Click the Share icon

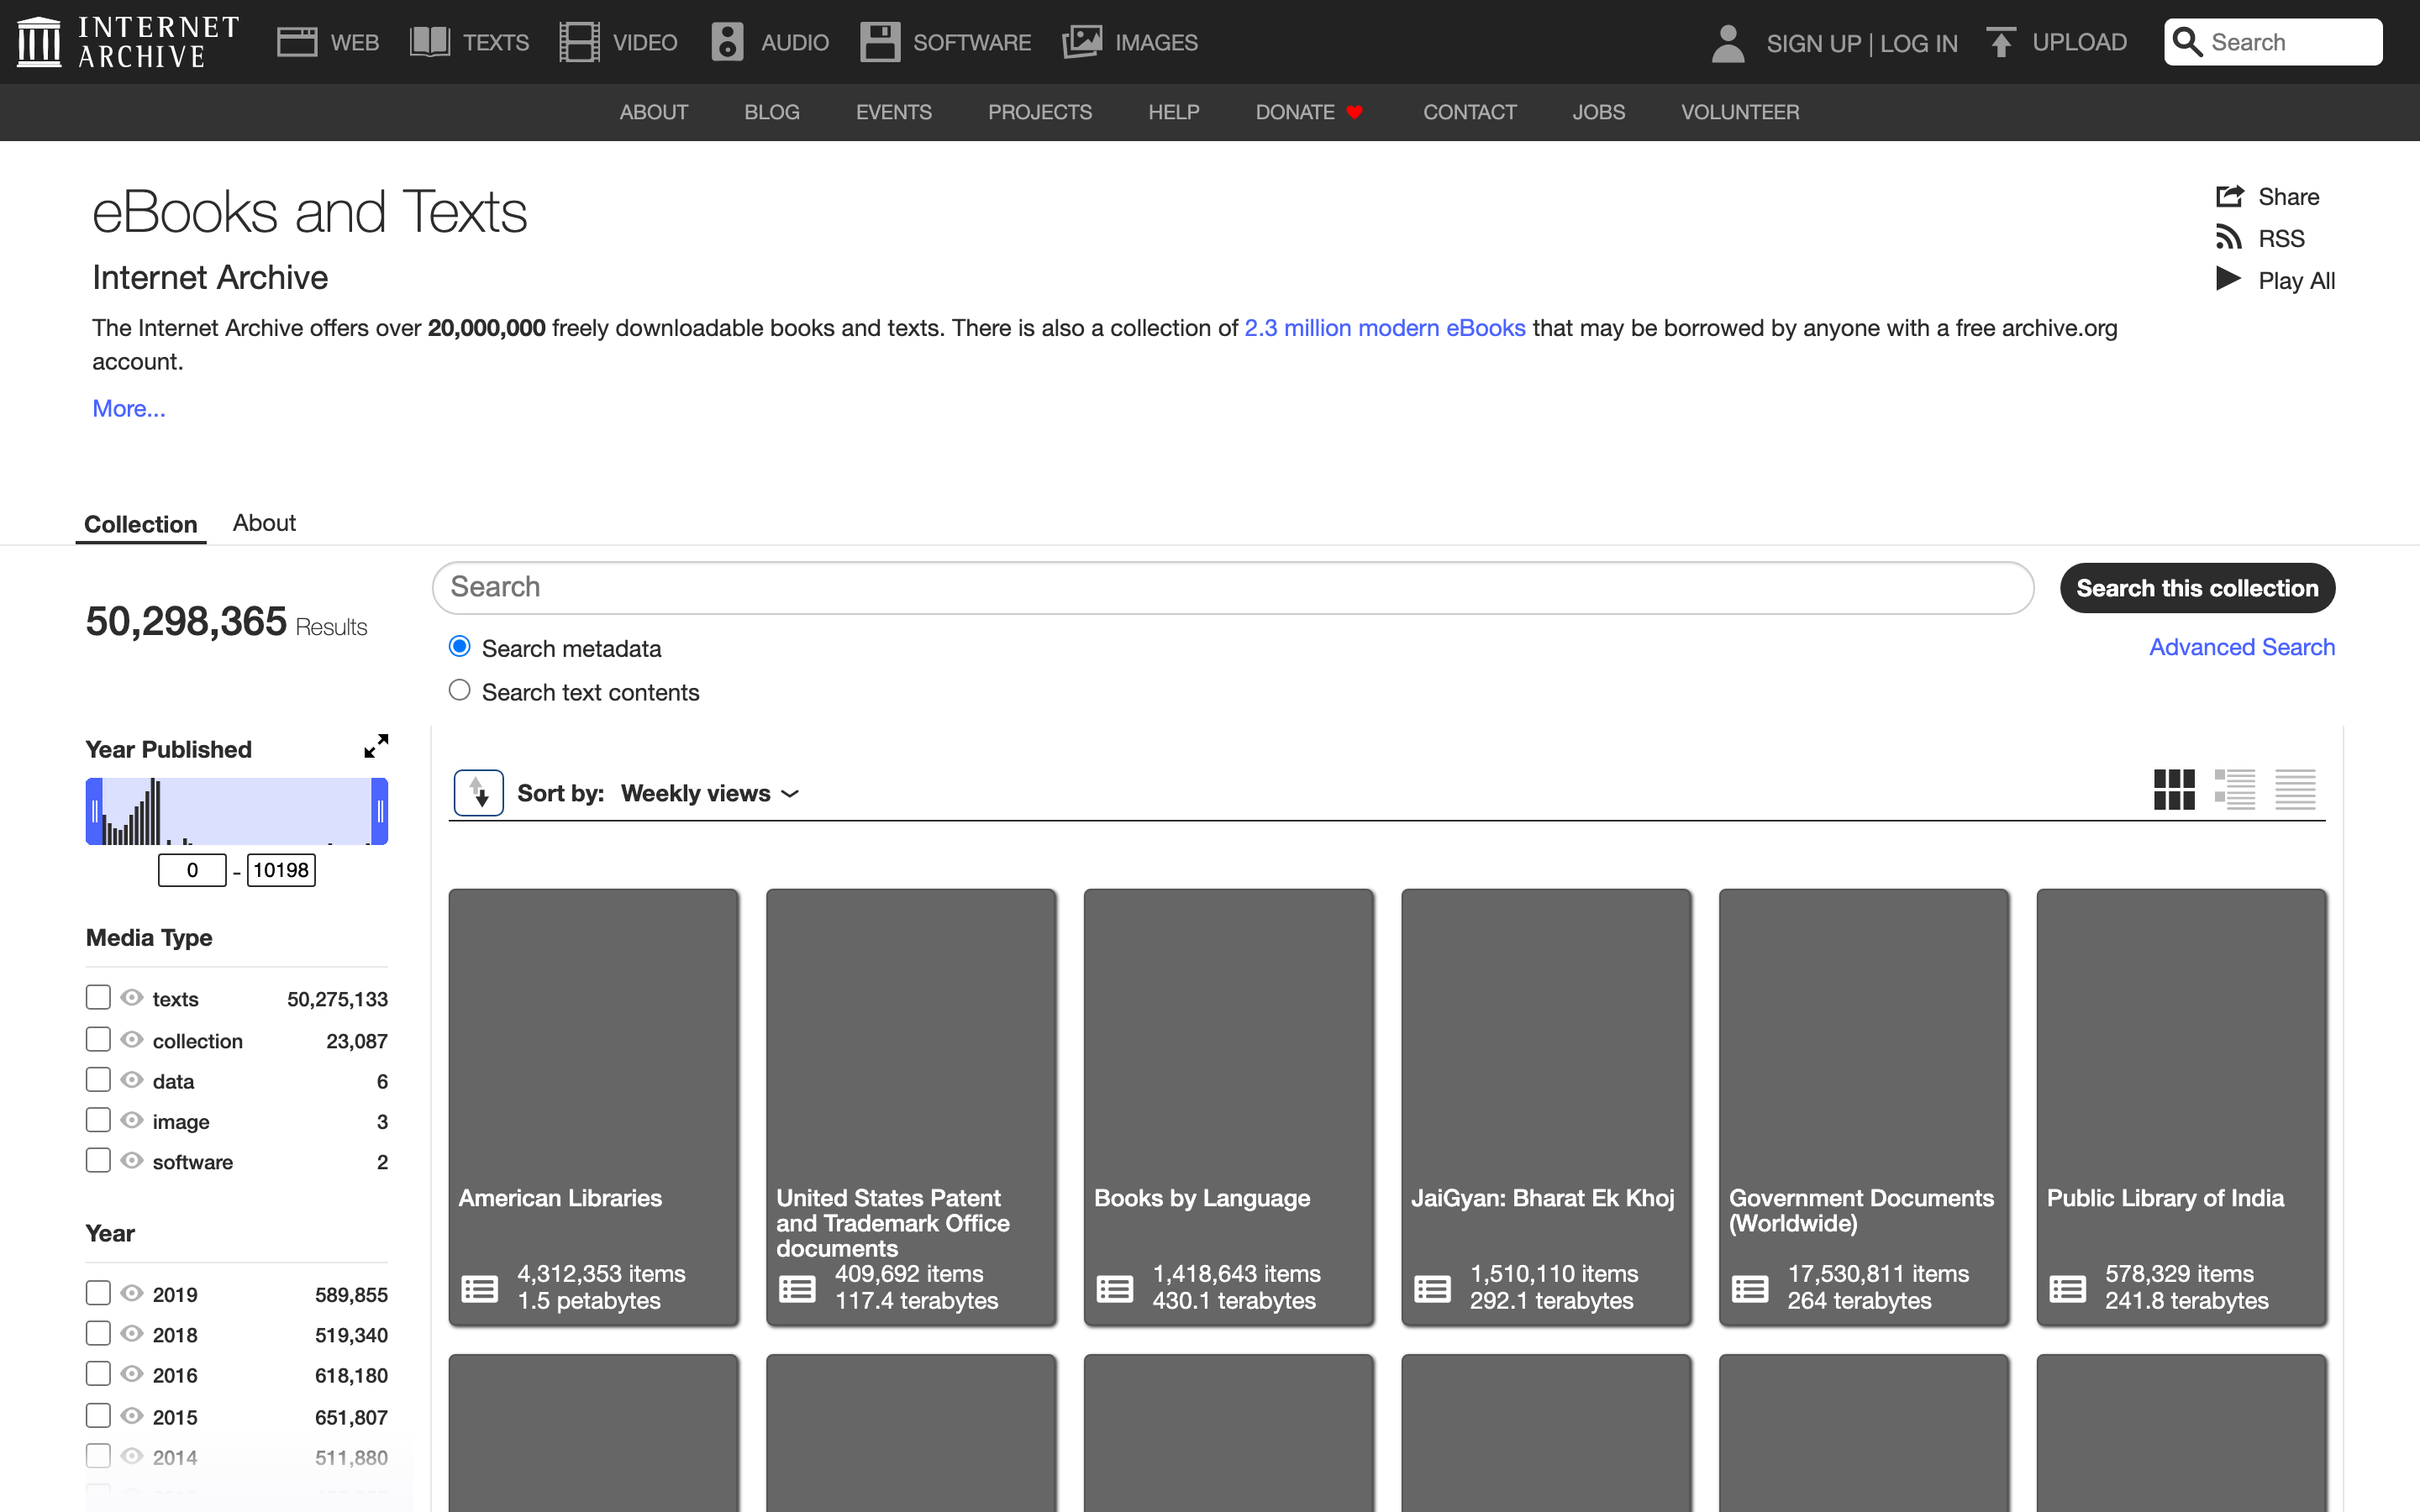(x=2229, y=196)
